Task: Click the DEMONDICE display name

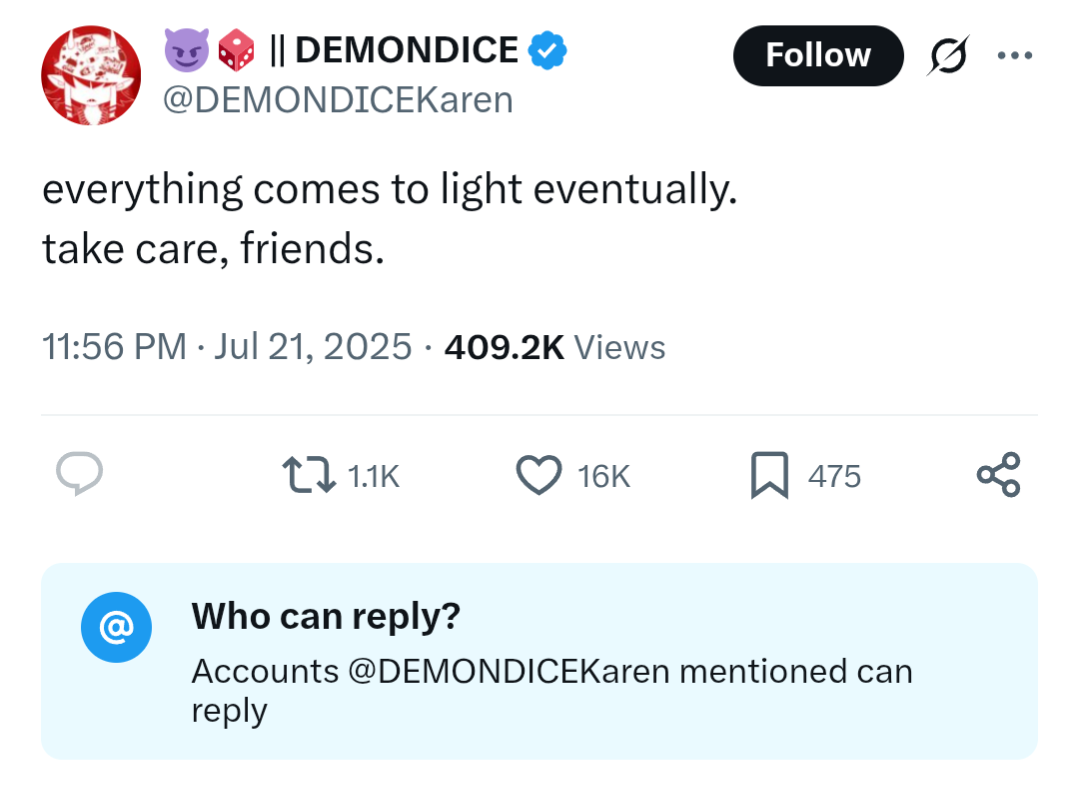Action: [406, 50]
